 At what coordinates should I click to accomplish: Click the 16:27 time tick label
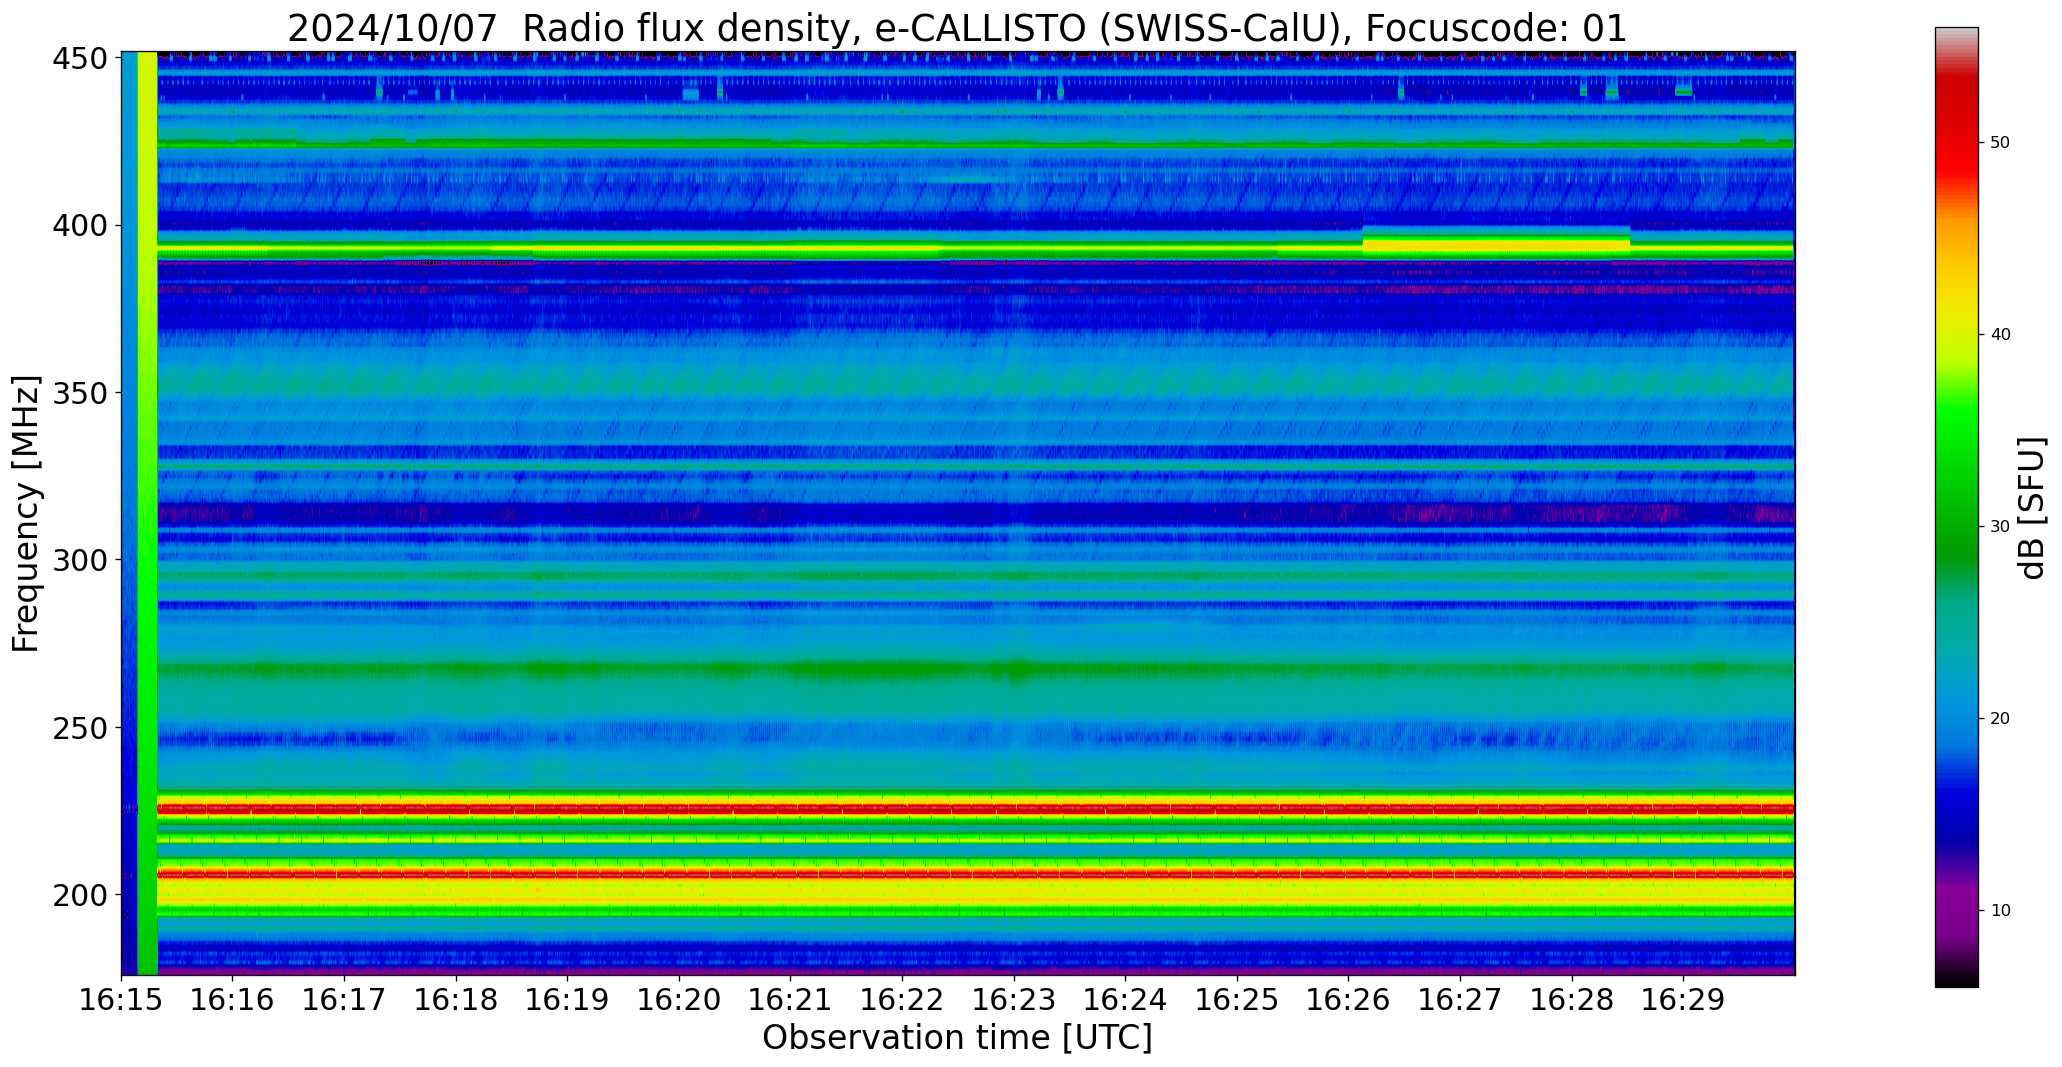tap(1460, 998)
